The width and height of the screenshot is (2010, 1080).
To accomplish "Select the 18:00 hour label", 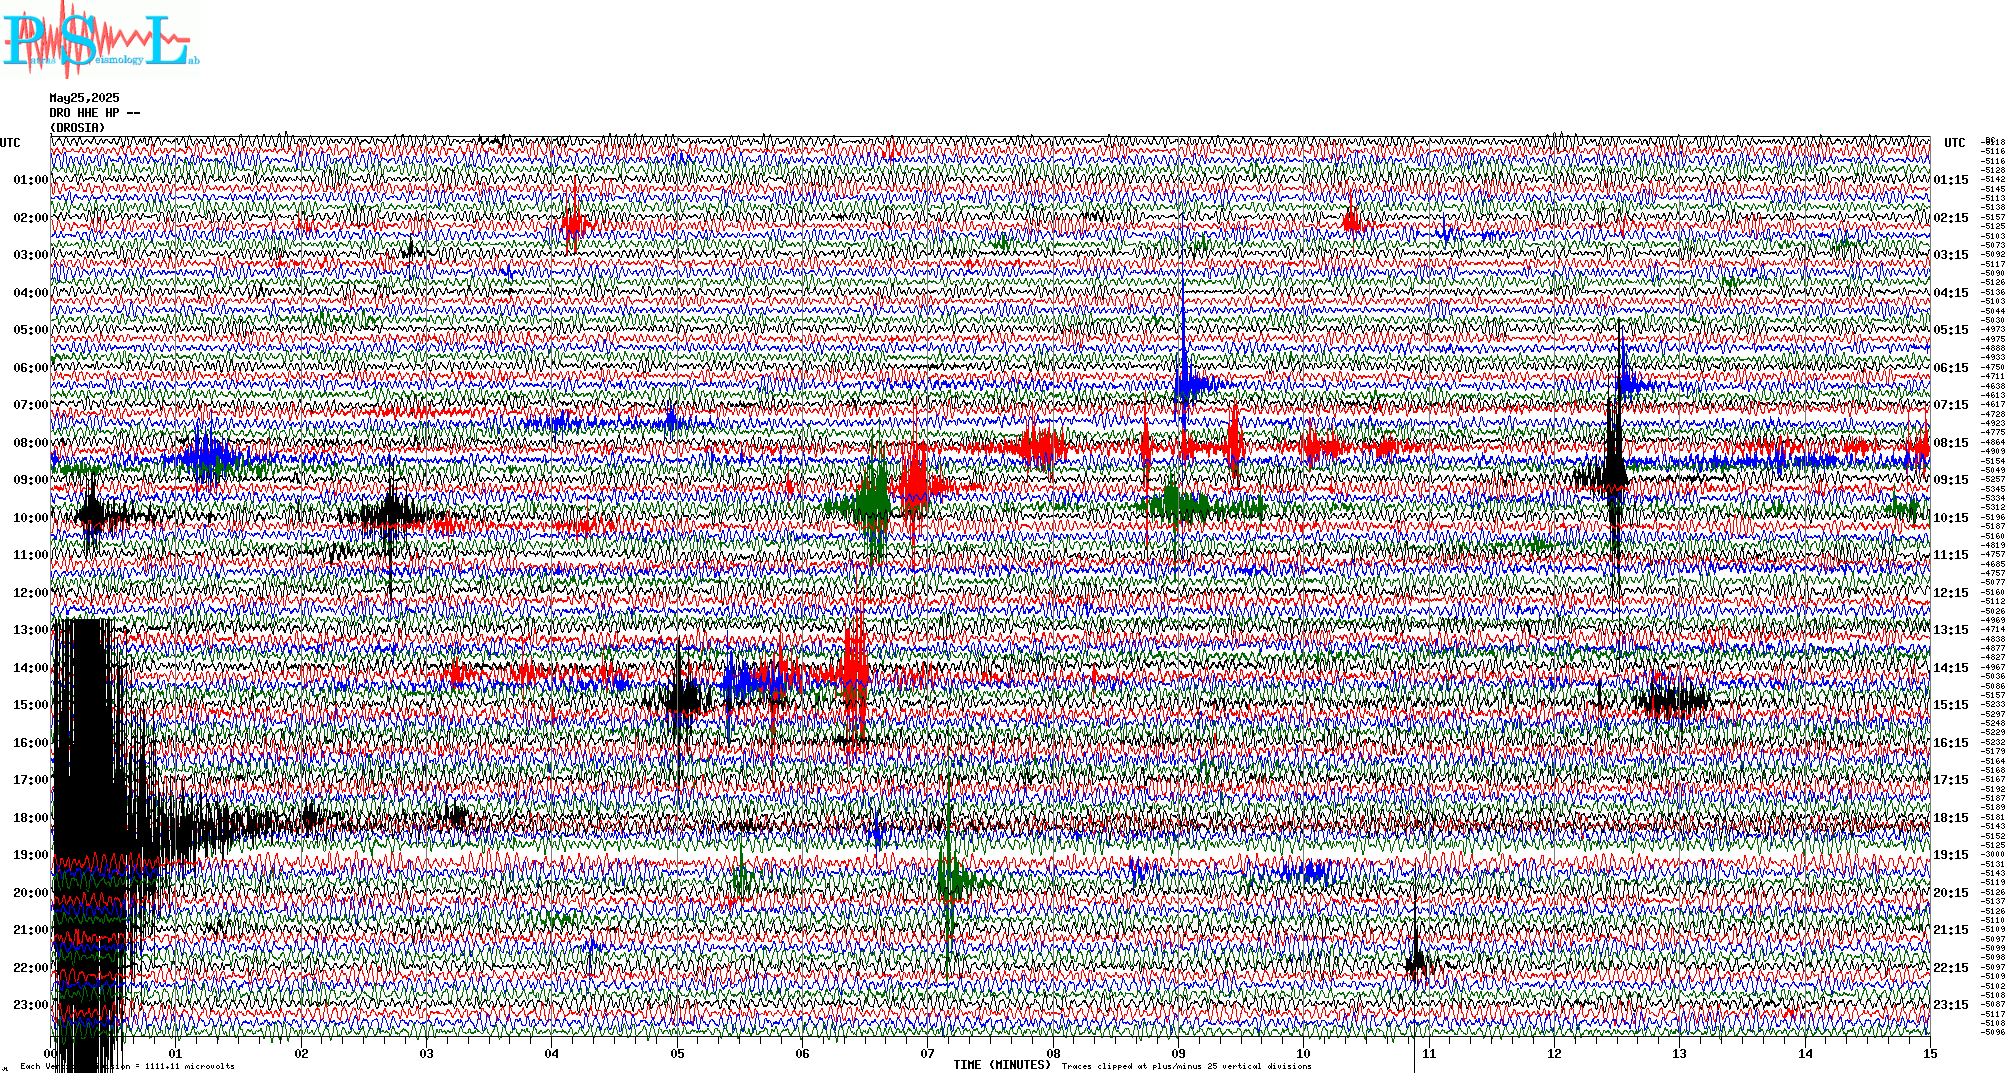I will click(31, 818).
